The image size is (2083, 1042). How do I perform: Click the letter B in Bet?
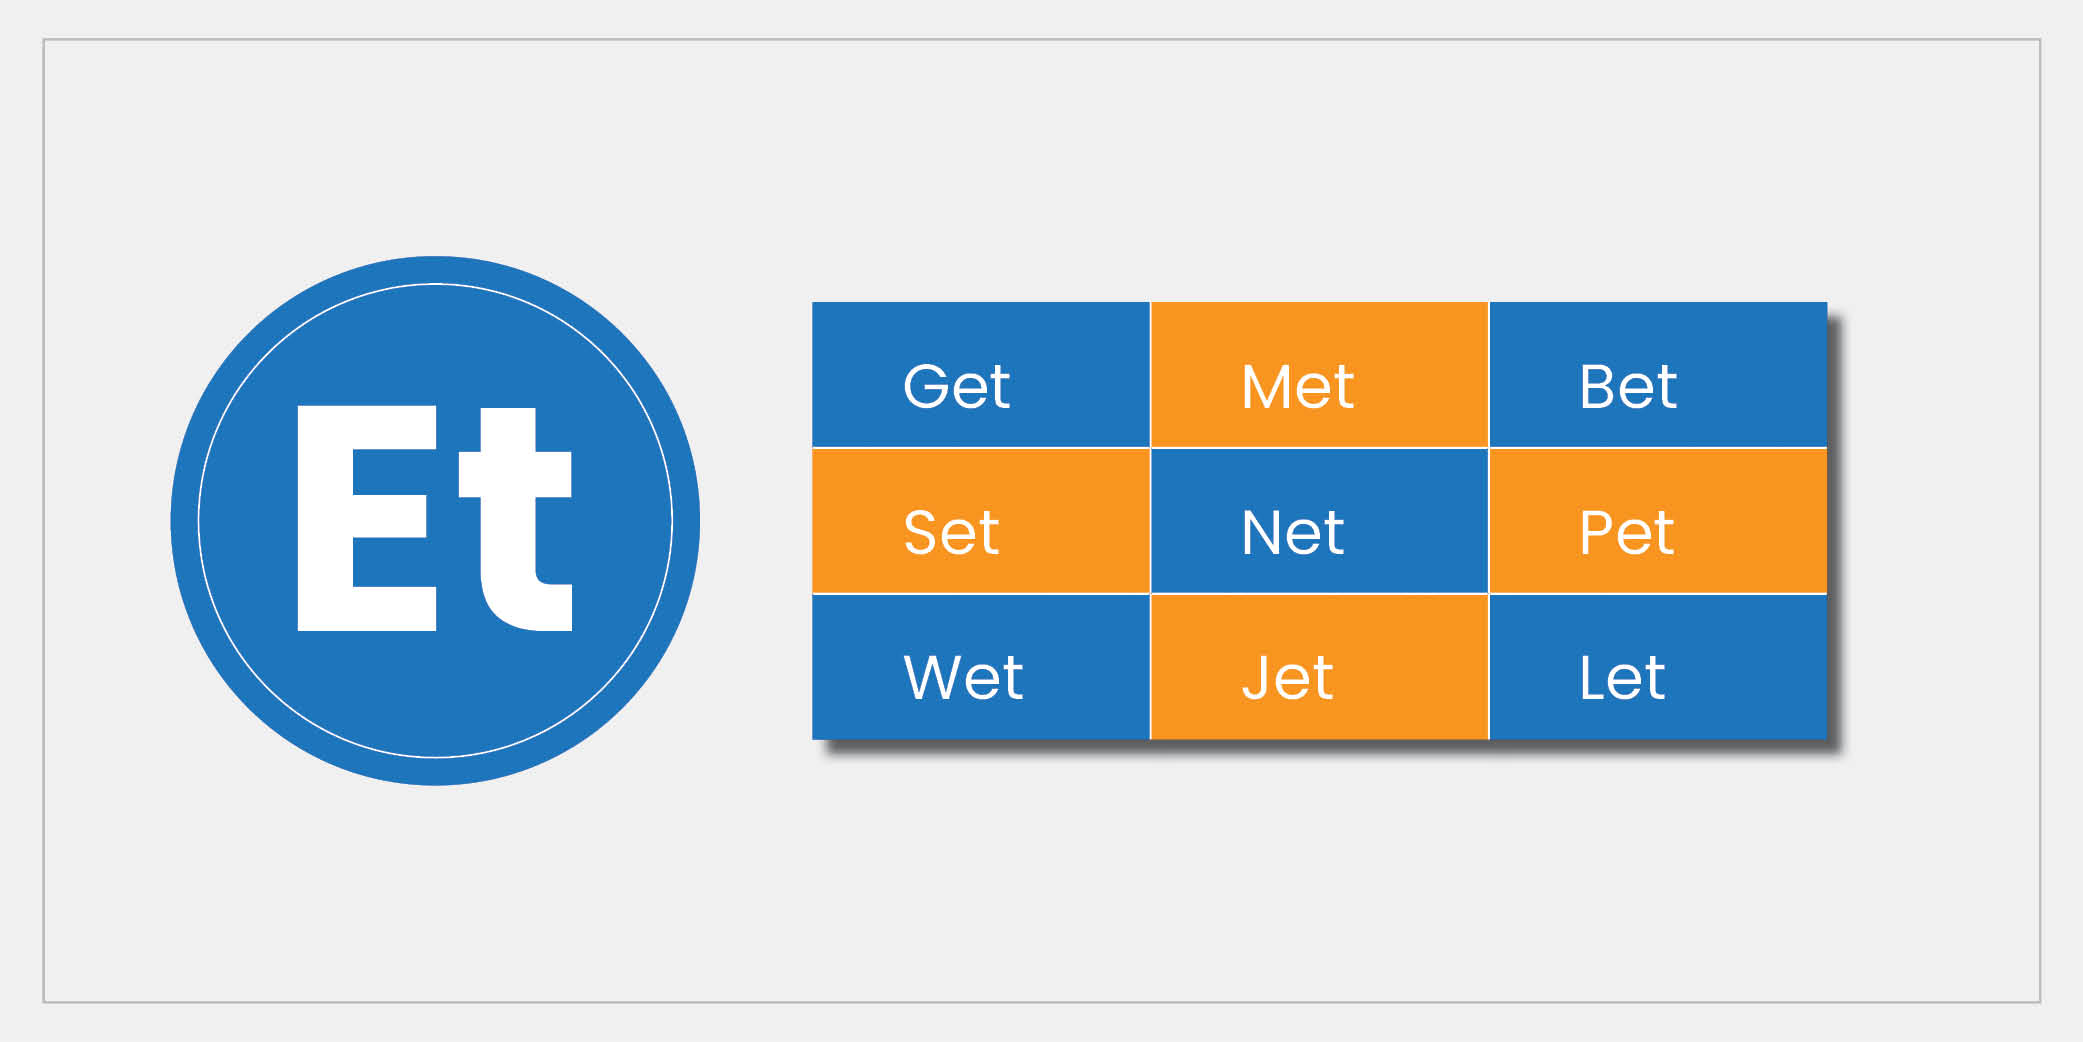tap(1598, 386)
